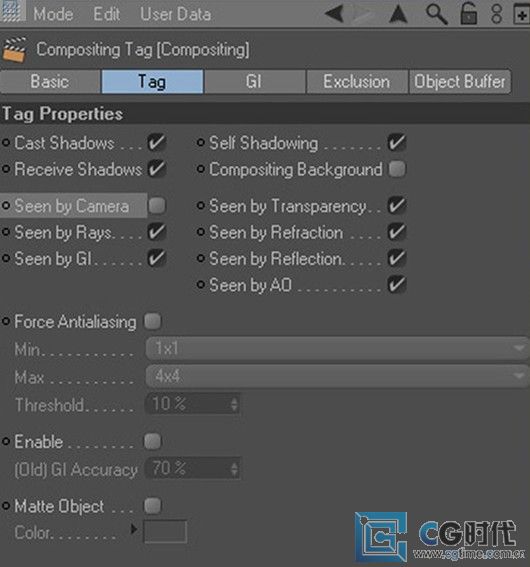Uncheck the Cast Shadows checkbox
The image size is (530, 567).
[157, 142]
